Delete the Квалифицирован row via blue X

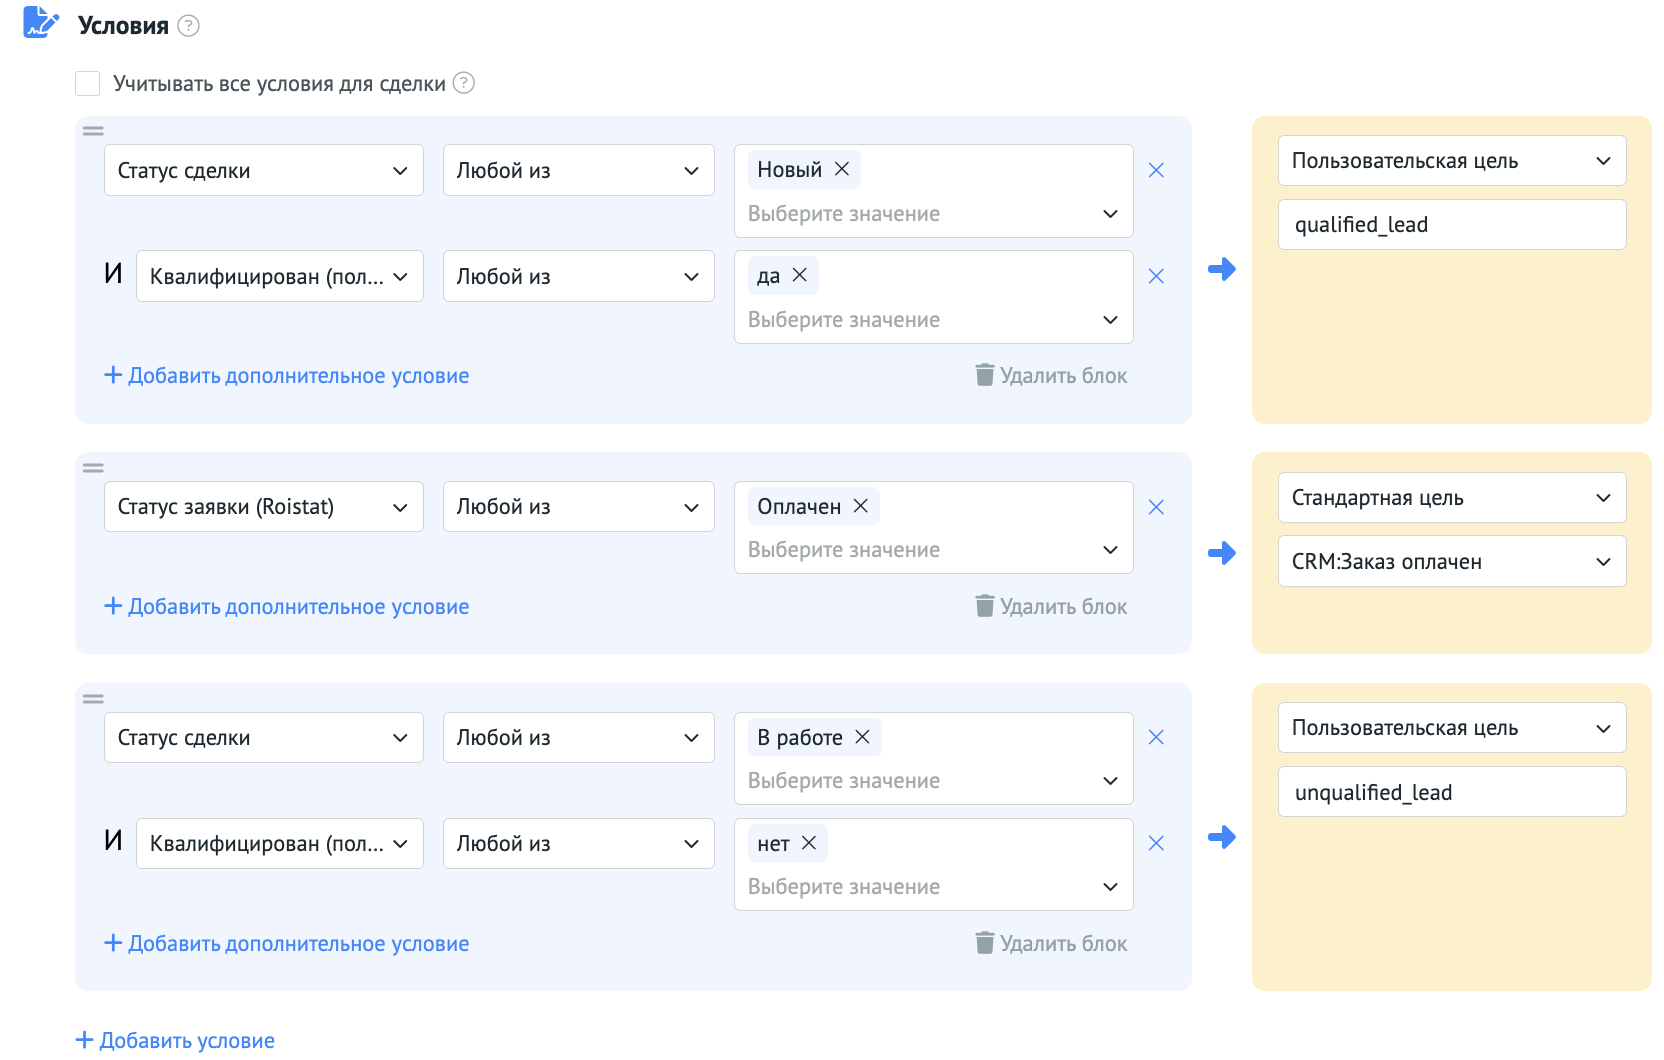[1156, 276]
